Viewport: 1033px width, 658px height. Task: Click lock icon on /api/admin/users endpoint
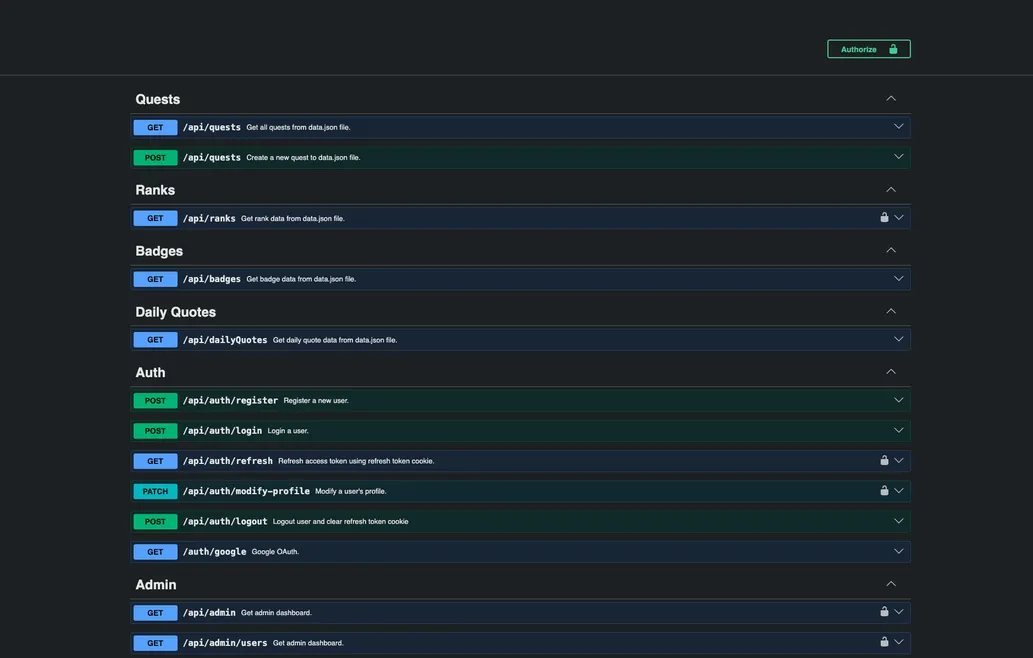[x=884, y=642]
